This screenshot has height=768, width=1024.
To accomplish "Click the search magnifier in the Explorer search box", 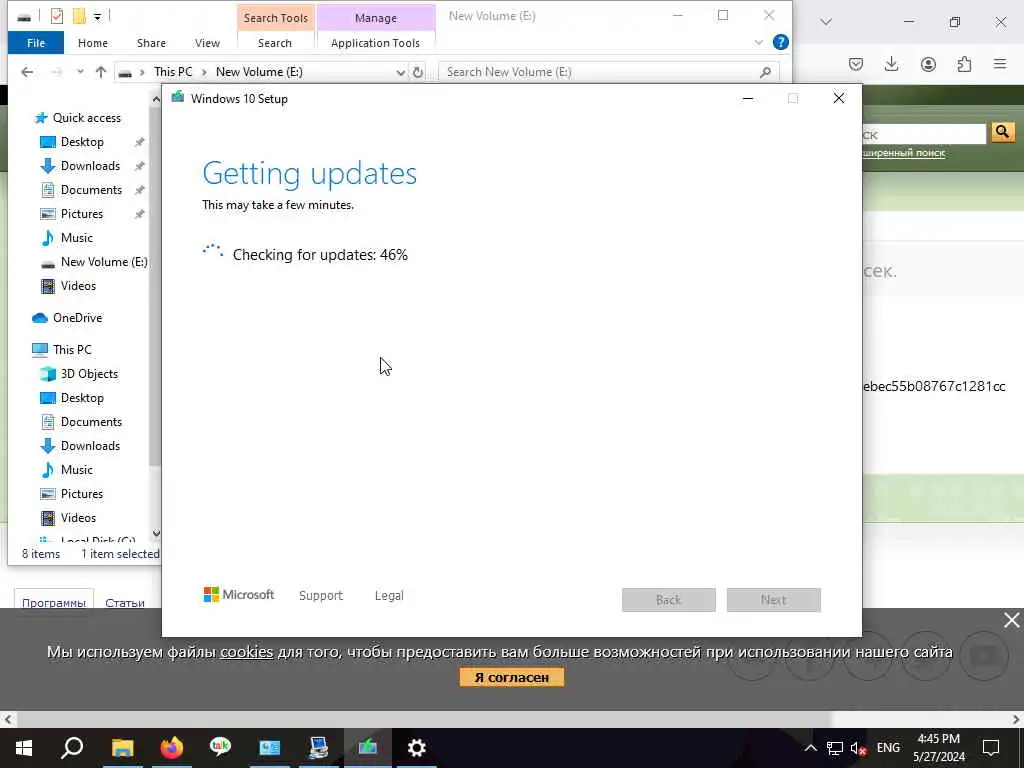I will pos(765,72).
